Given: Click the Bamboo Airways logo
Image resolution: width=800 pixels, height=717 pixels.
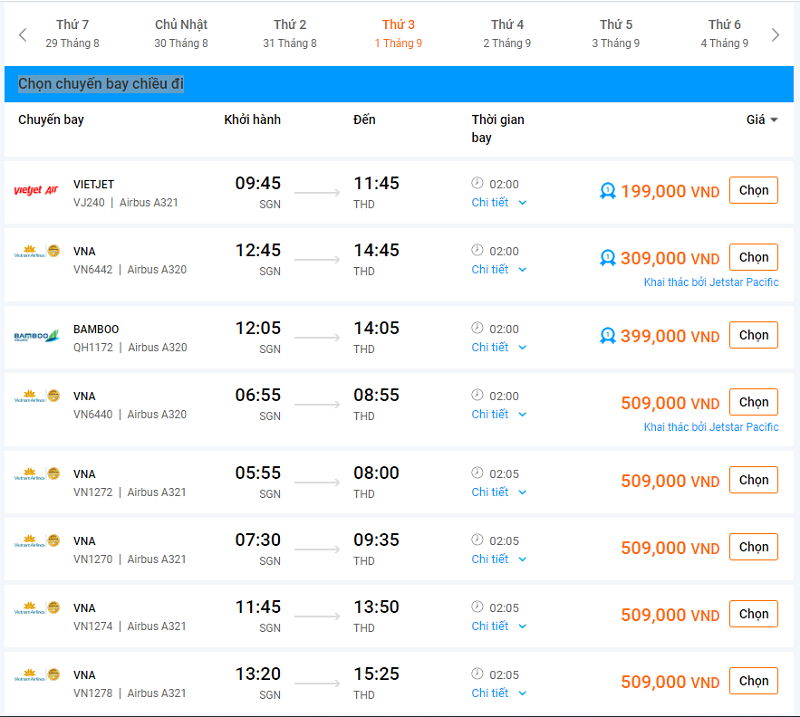Looking at the screenshot, I should [36, 336].
